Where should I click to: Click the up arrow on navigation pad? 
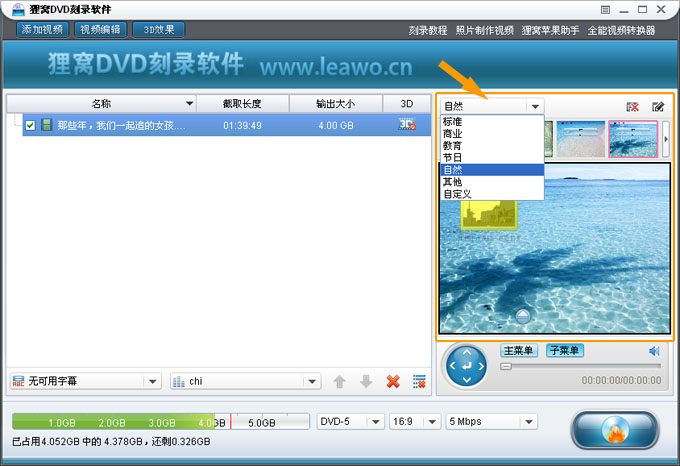[x=466, y=352]
